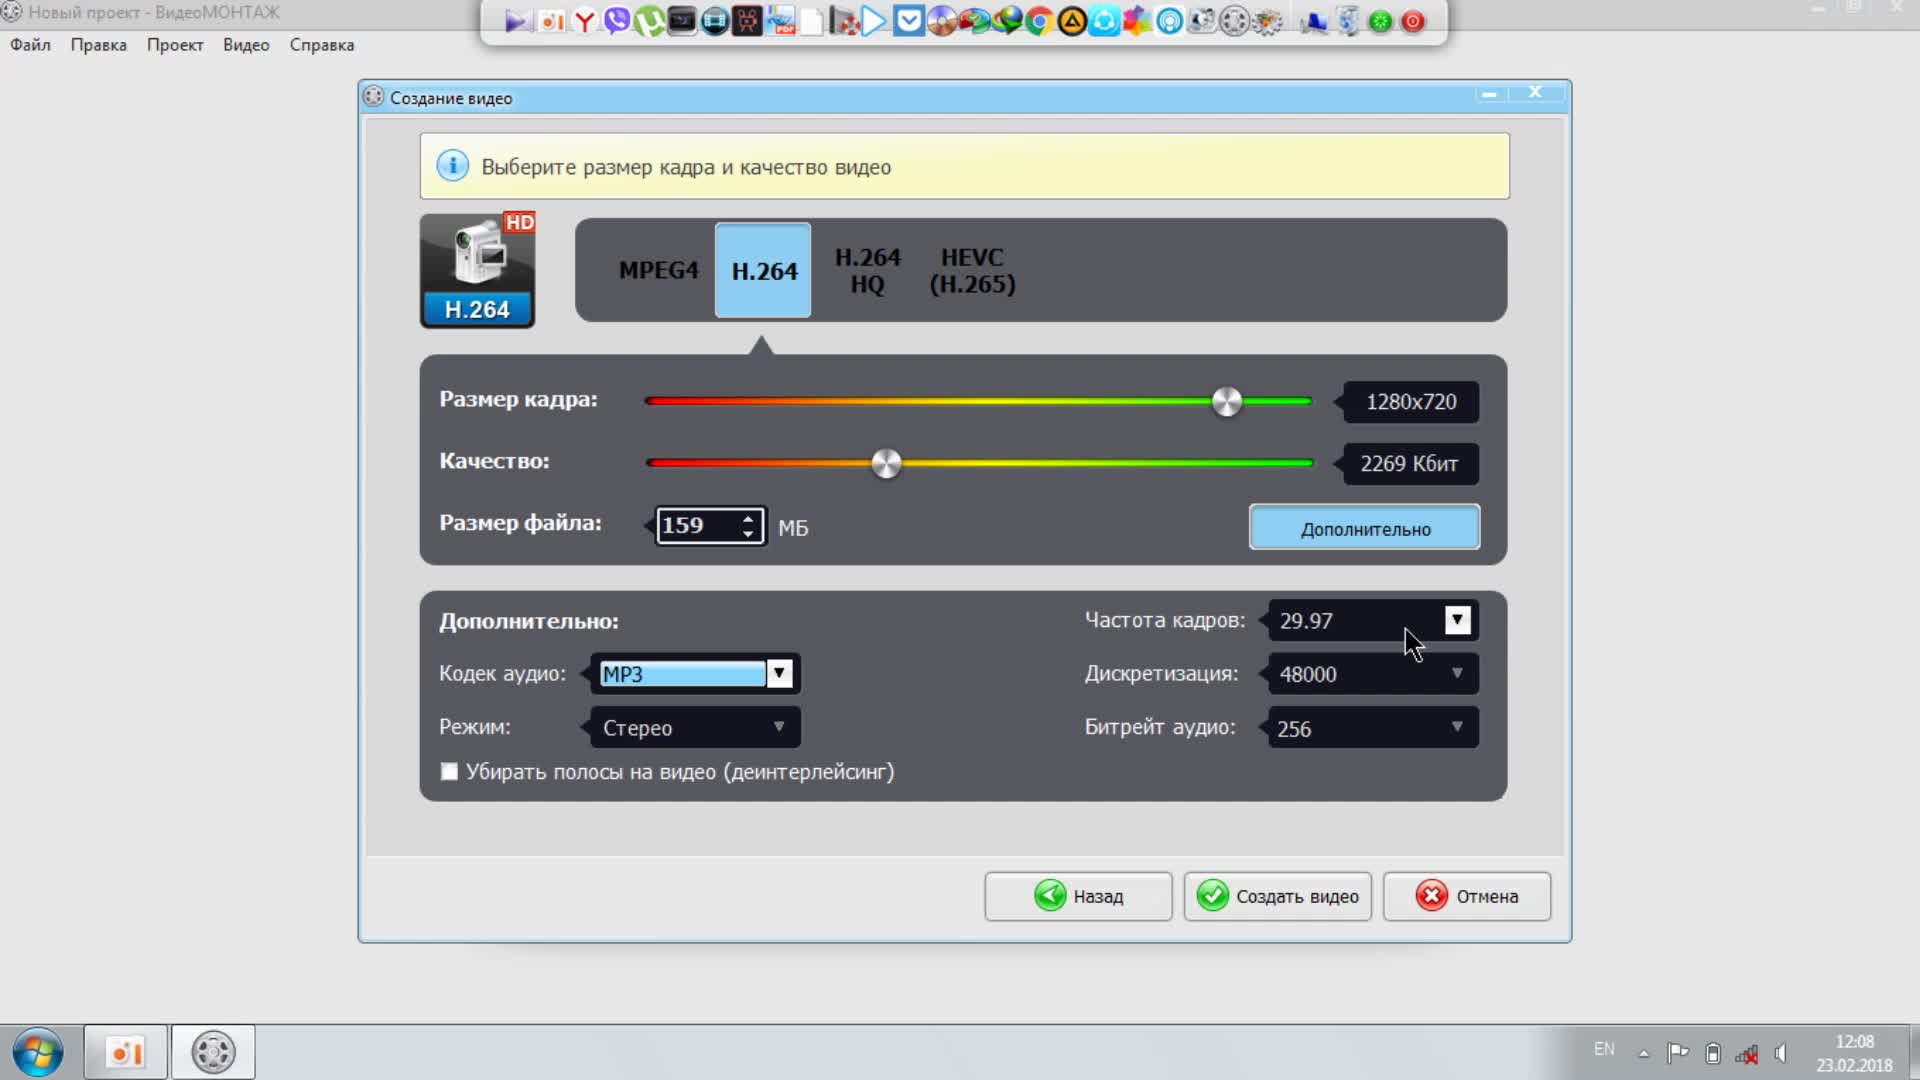Click the 1280x720 frame size value
The width and height of the screenshot is (1920, 1080).
pyautogui.click(x=1411, y=402)
